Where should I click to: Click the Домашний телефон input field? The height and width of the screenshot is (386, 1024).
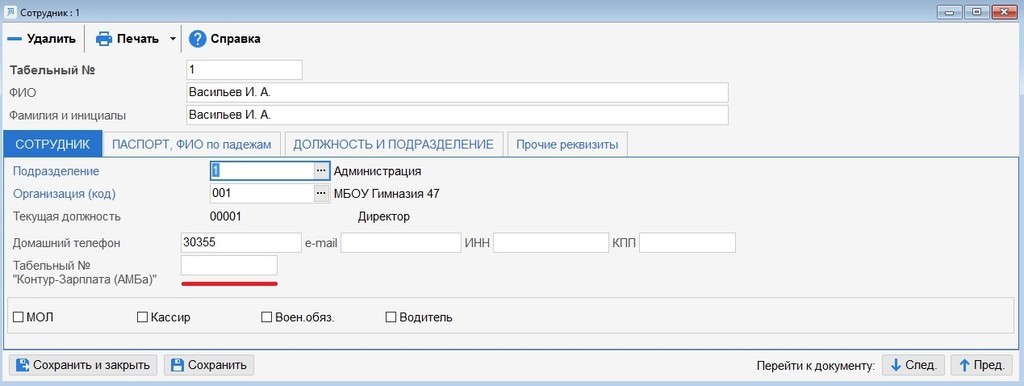[x=241, y=242]
